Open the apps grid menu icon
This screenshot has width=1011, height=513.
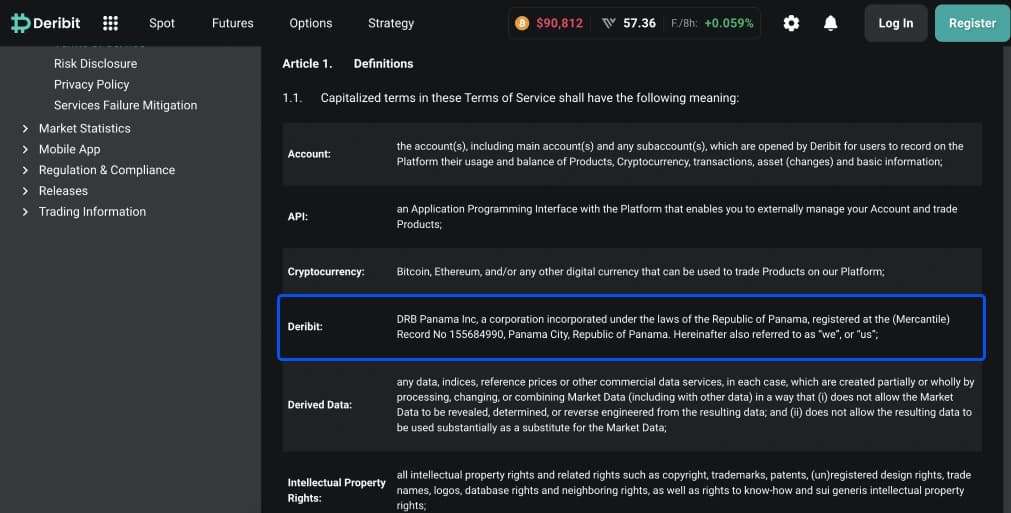pyautogui.click(x=110, y=23)
